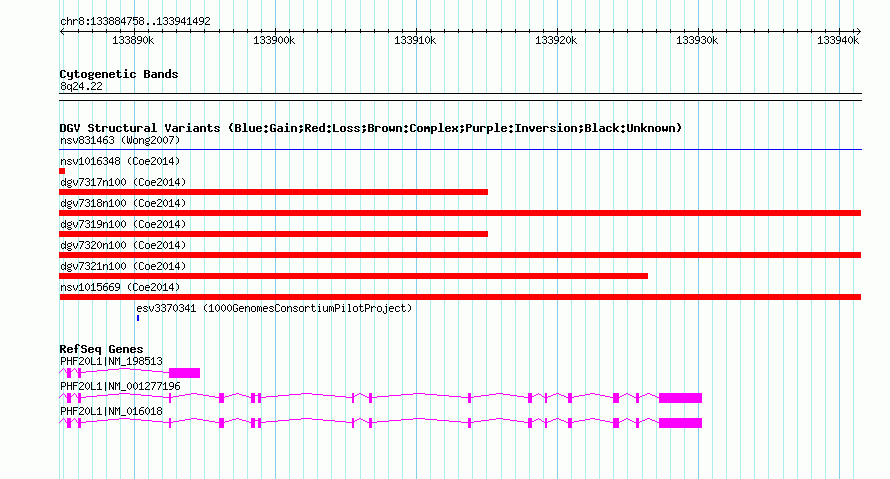Click the 133910k ruler tick label
Image resolution: width=890 pixels, height=479 pixels.
point(415,40)
